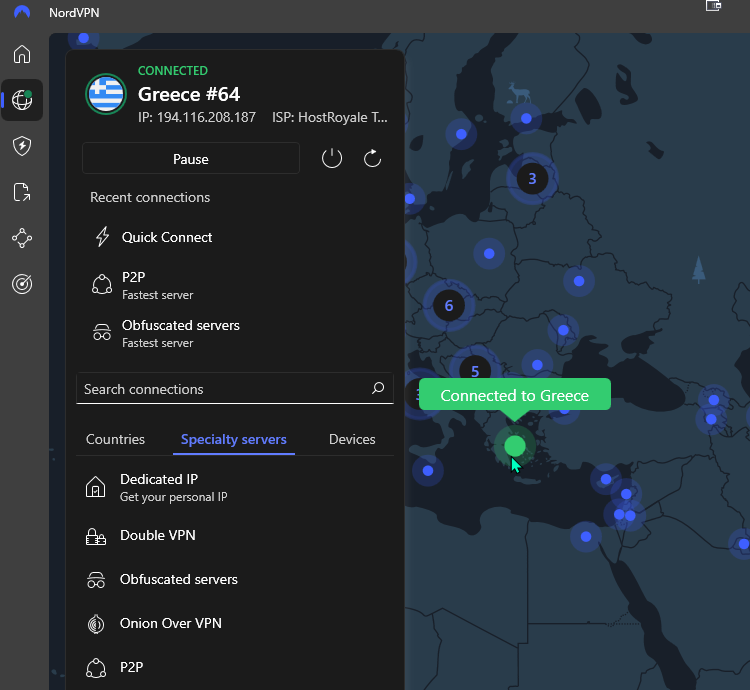The height and width of the screenshot is (690, 750).
Task: Open Threat Protection shield icon
Action: (22, 146)
